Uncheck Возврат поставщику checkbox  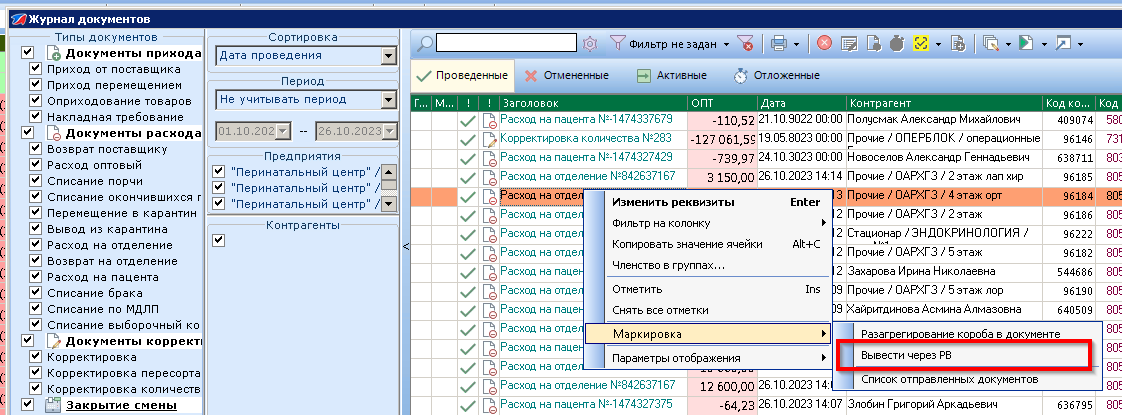(x=35, y=149)
